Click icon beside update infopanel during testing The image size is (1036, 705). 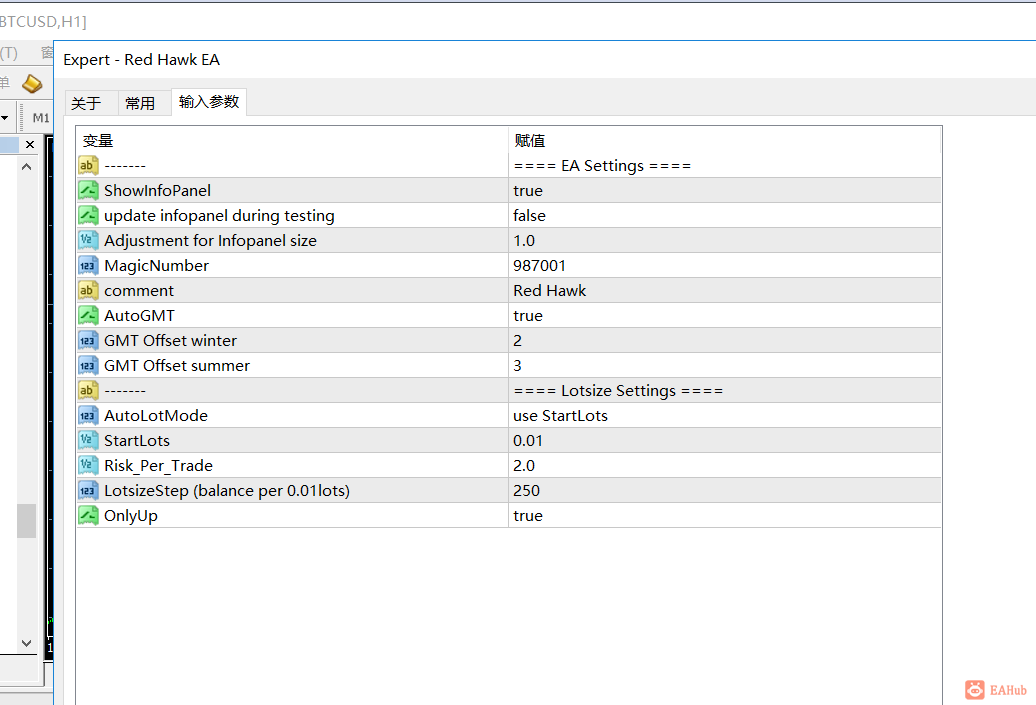[88, 215]
